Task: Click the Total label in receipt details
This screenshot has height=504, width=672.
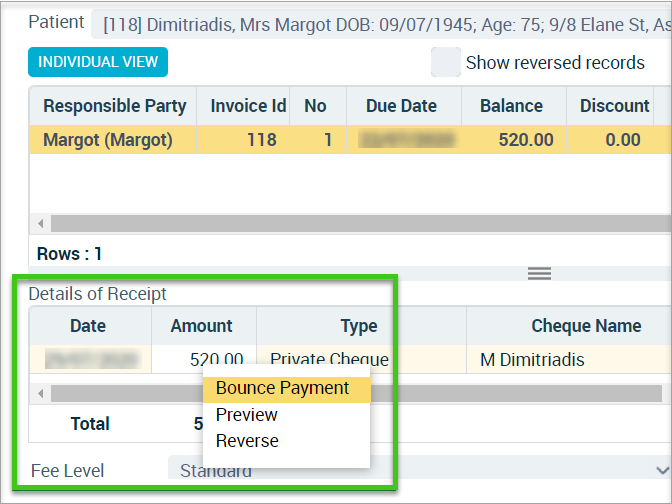Action: point(90,423)
